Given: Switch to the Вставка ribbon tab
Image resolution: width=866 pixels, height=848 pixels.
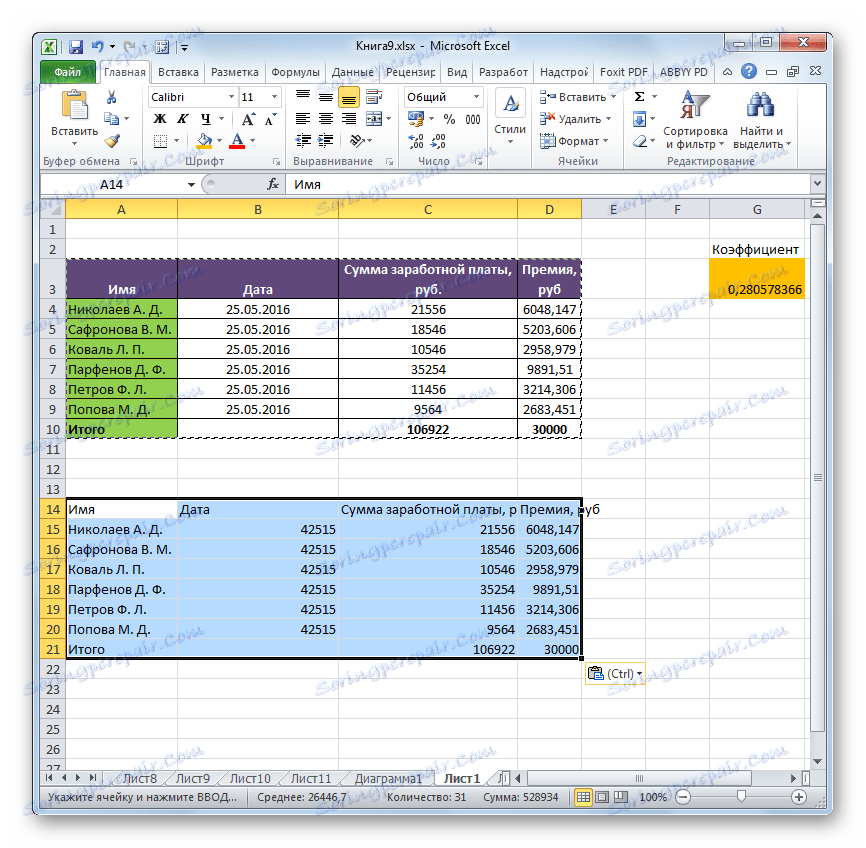Looking at the screenshot, I should pos(178,72).
